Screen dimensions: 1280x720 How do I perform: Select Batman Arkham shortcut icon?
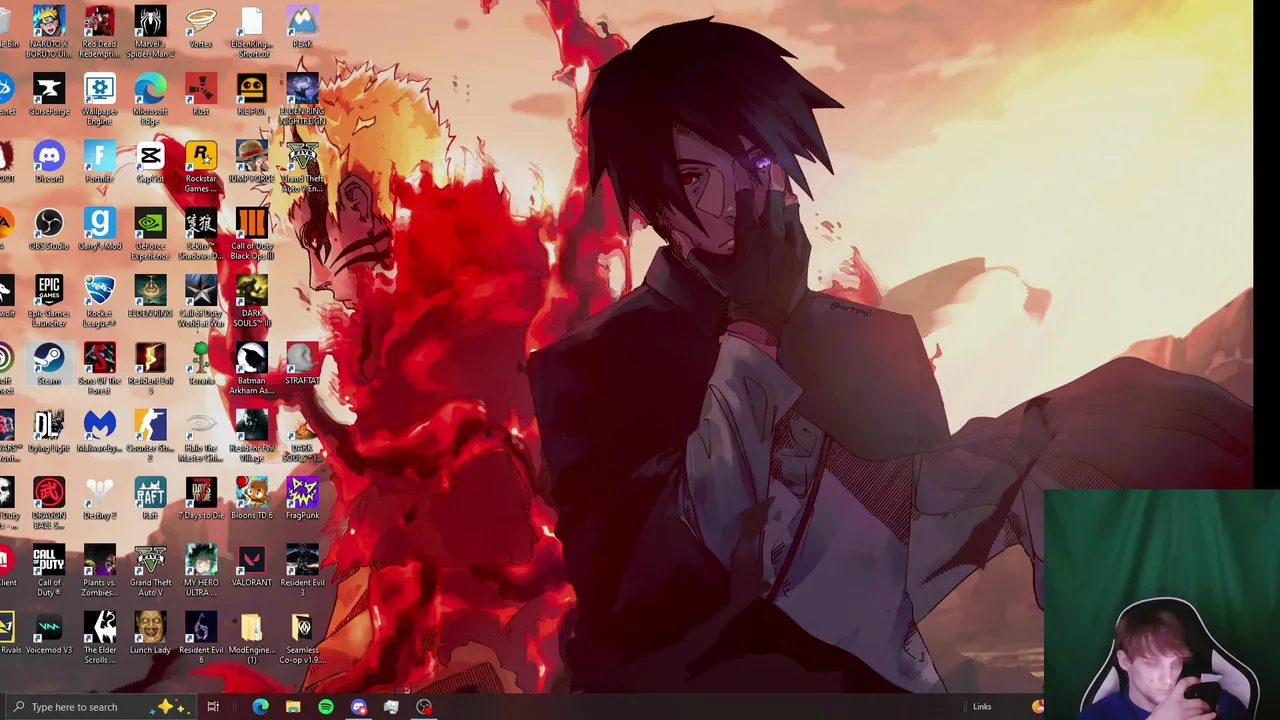(x=251, y=367)
